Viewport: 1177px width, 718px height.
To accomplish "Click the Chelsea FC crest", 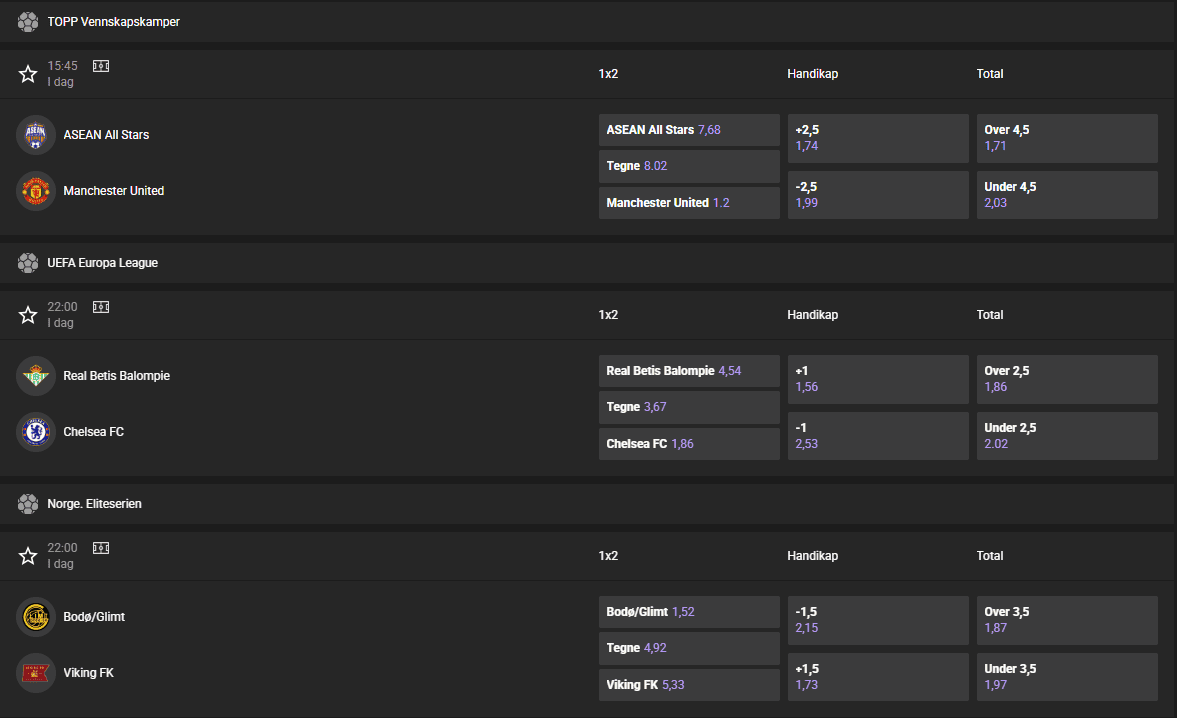I will click(35, 431).
